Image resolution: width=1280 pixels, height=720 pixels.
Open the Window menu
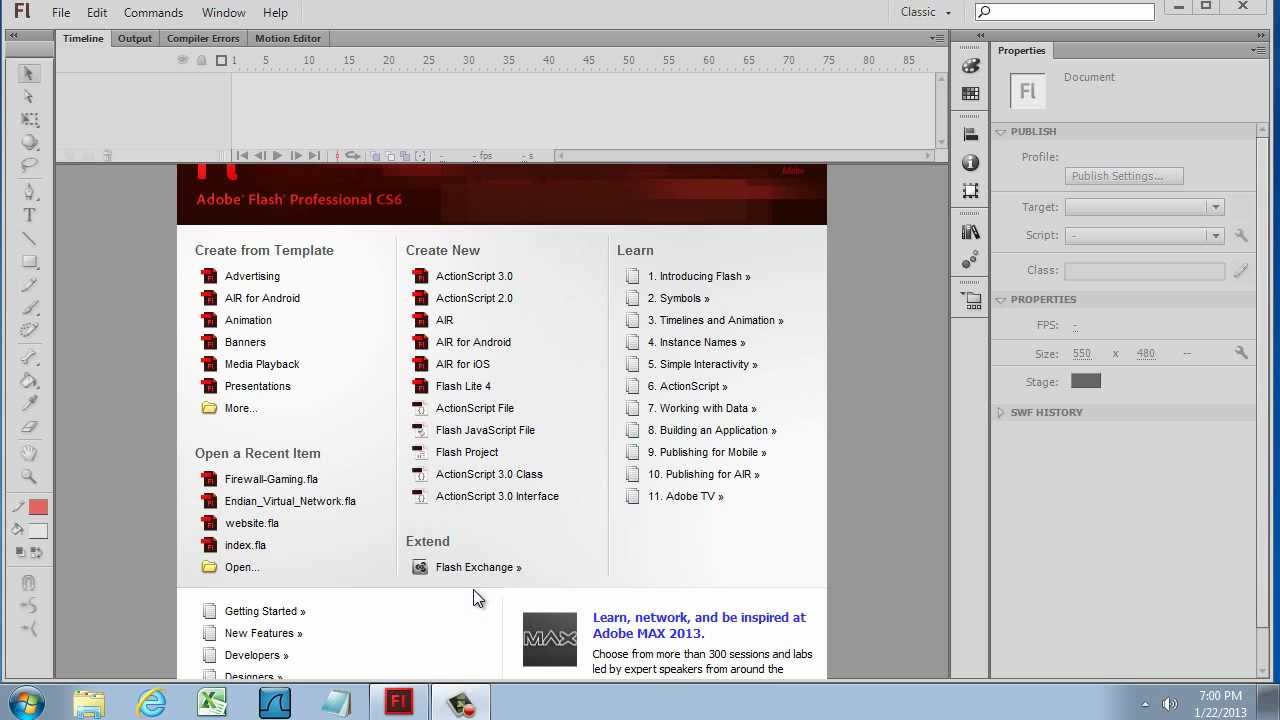click(224, 12)
